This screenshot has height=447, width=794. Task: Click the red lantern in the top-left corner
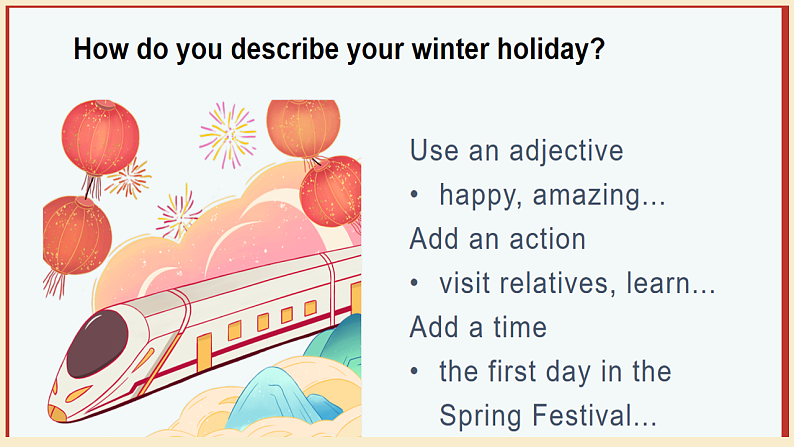coord(99,138)
